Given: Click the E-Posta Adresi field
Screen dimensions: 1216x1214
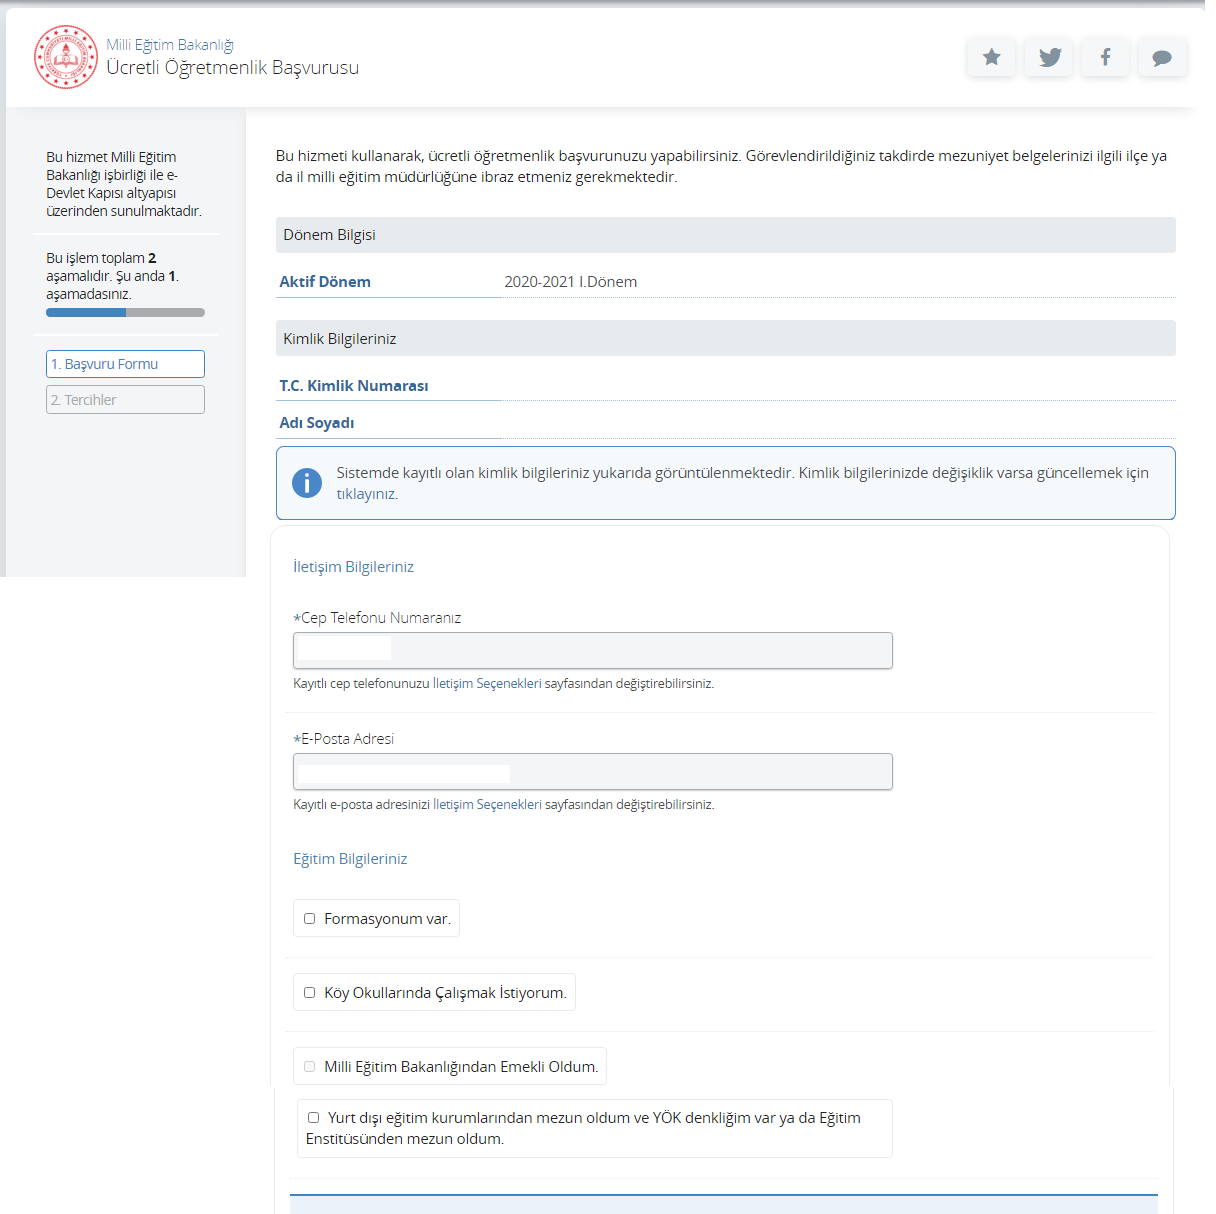Looking at the screenshot, I should click(592, 772).
